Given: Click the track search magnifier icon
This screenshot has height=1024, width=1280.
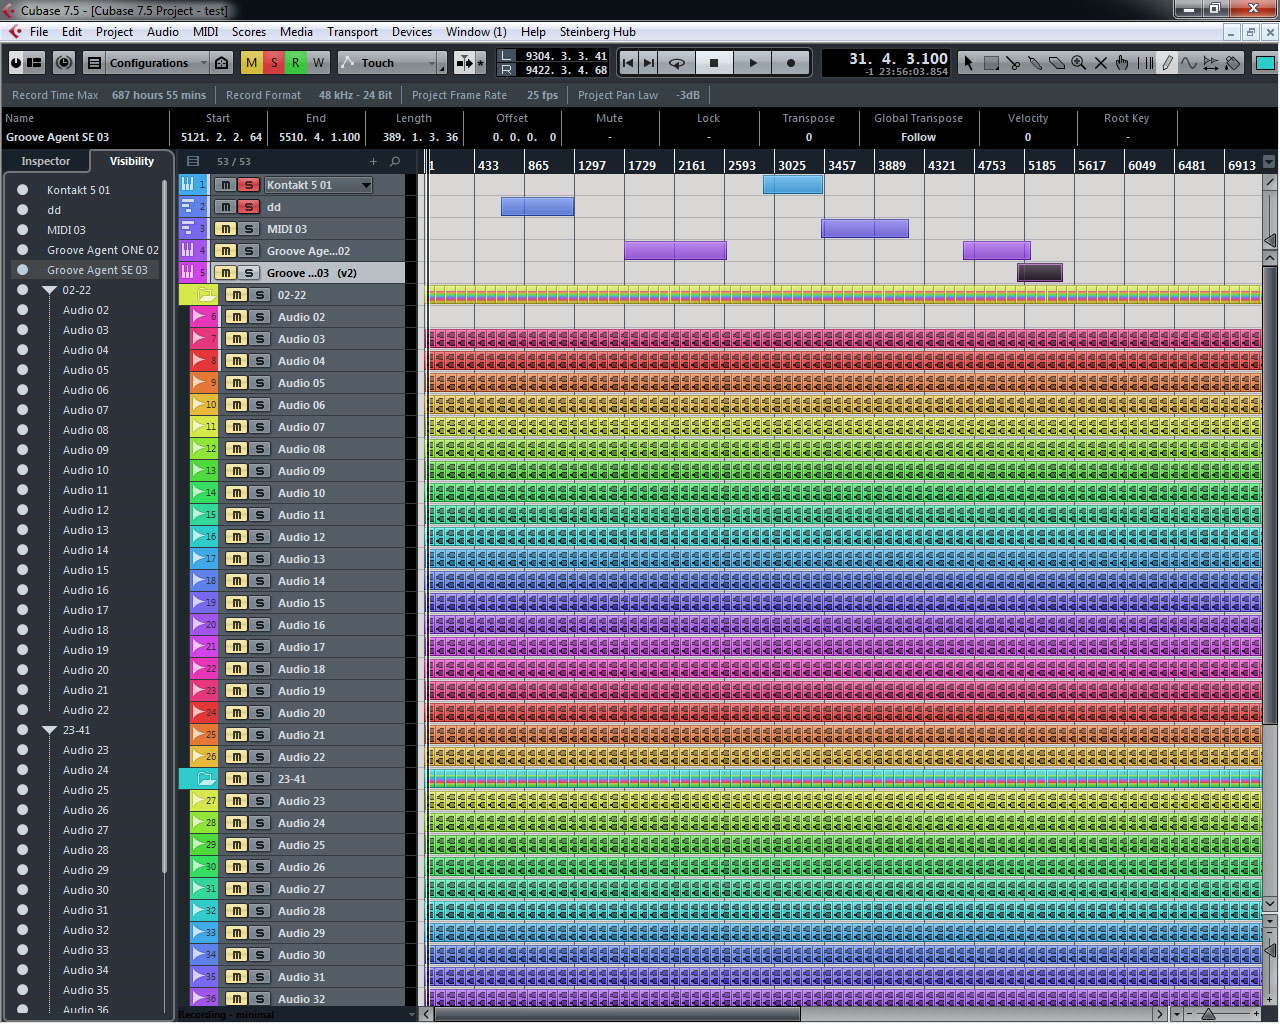Looking at the screenshot, I should pyautogui.click(x=395, y=161).
